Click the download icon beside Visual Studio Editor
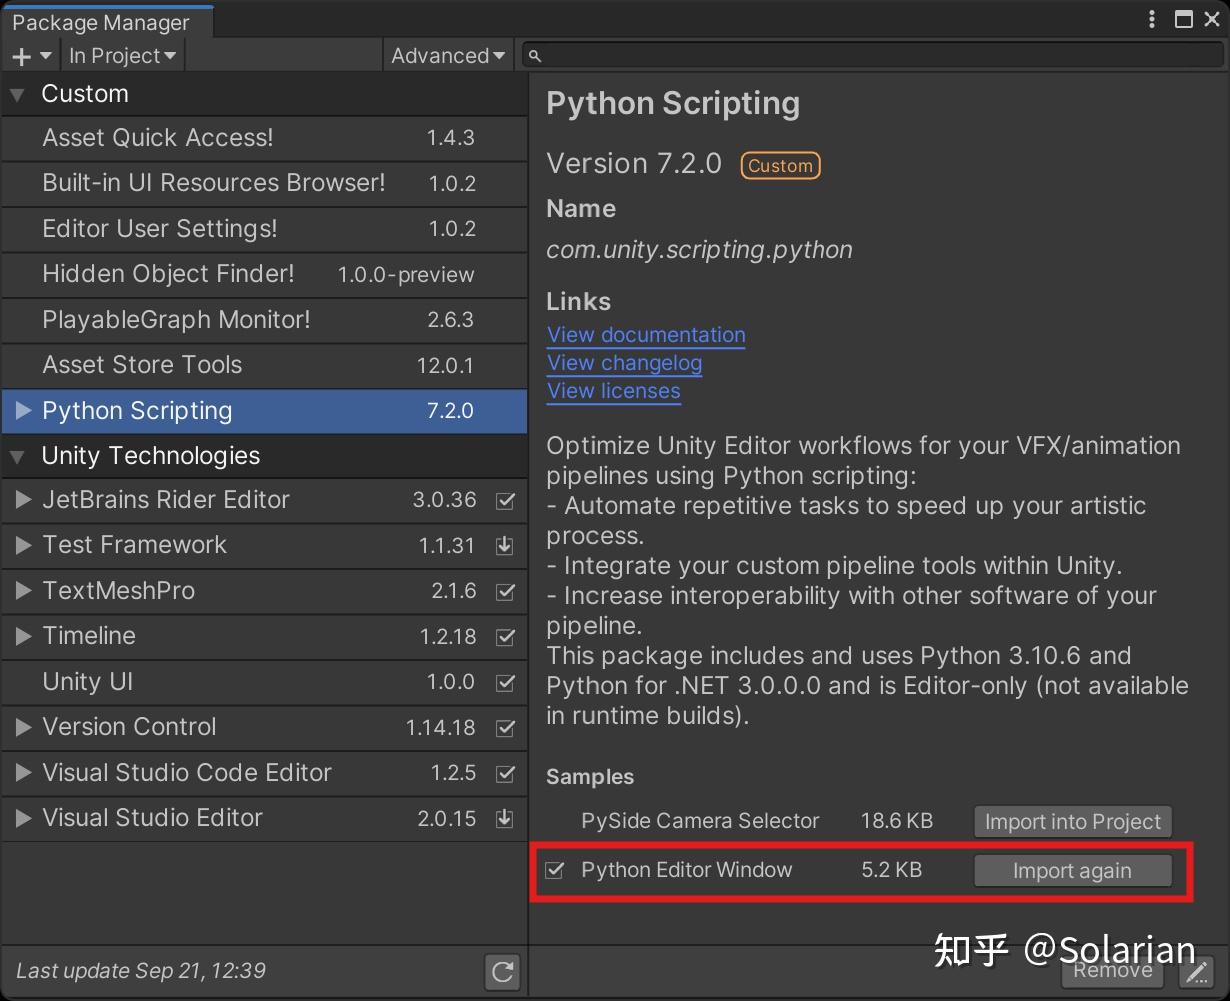1230x1001 pixels. [x=505, y=819]
